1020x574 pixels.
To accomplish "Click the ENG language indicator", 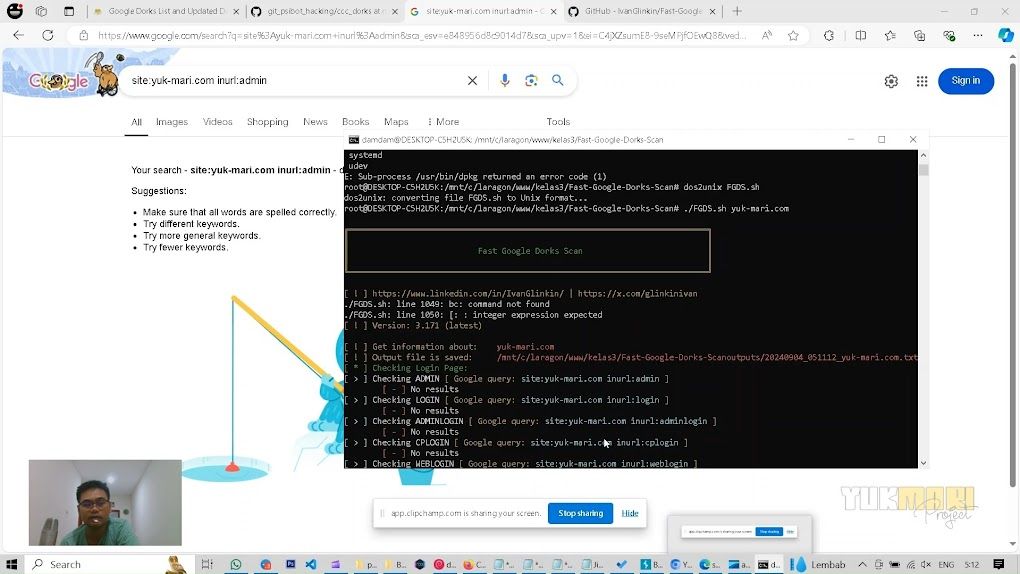I will coord(946,564).
